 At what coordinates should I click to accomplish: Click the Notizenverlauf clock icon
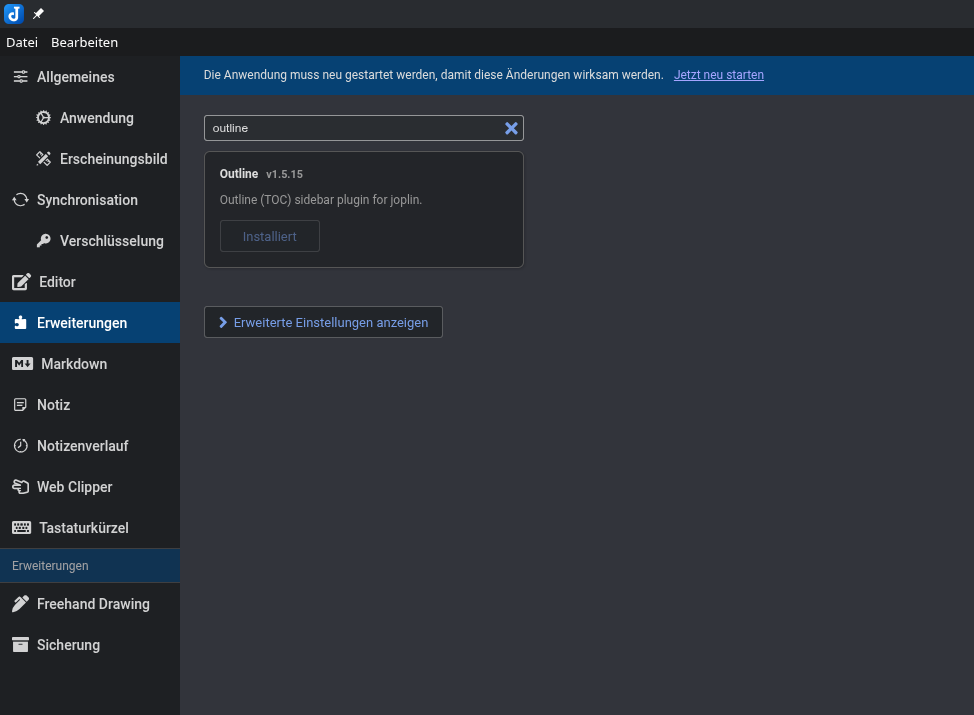tap(20, 445)
